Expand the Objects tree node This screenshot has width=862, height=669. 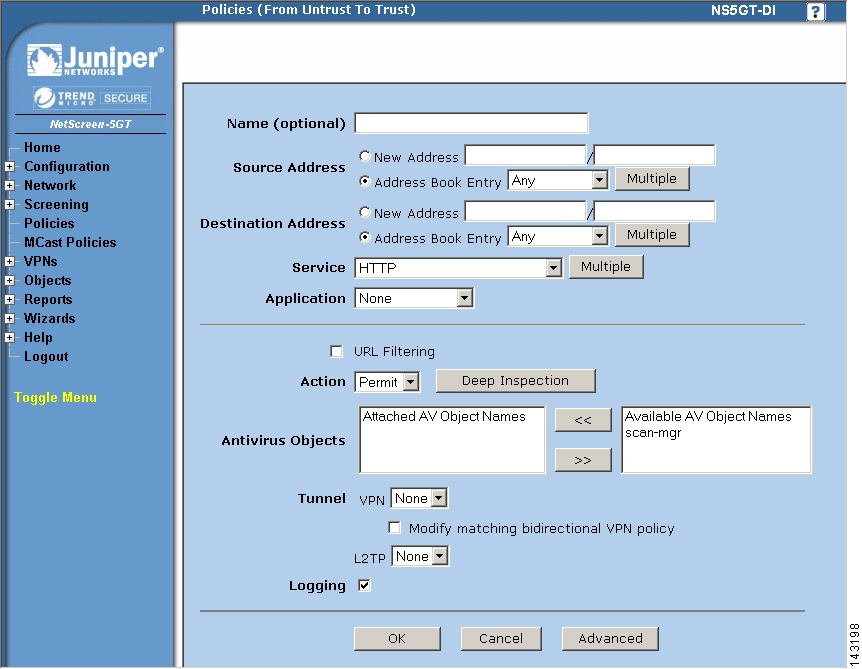[9, 281]
